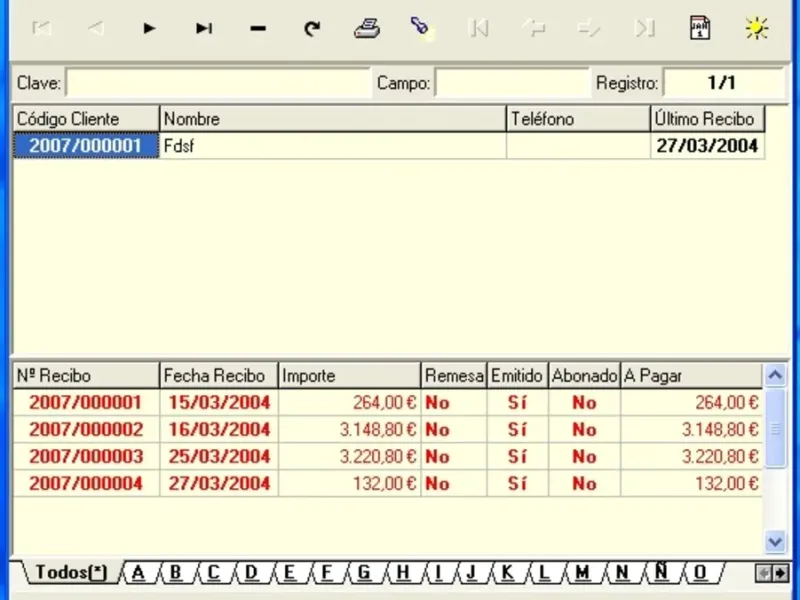800x600 pixels.
Task: Click the yellow sun icon
Action: [x=756, y=28]
